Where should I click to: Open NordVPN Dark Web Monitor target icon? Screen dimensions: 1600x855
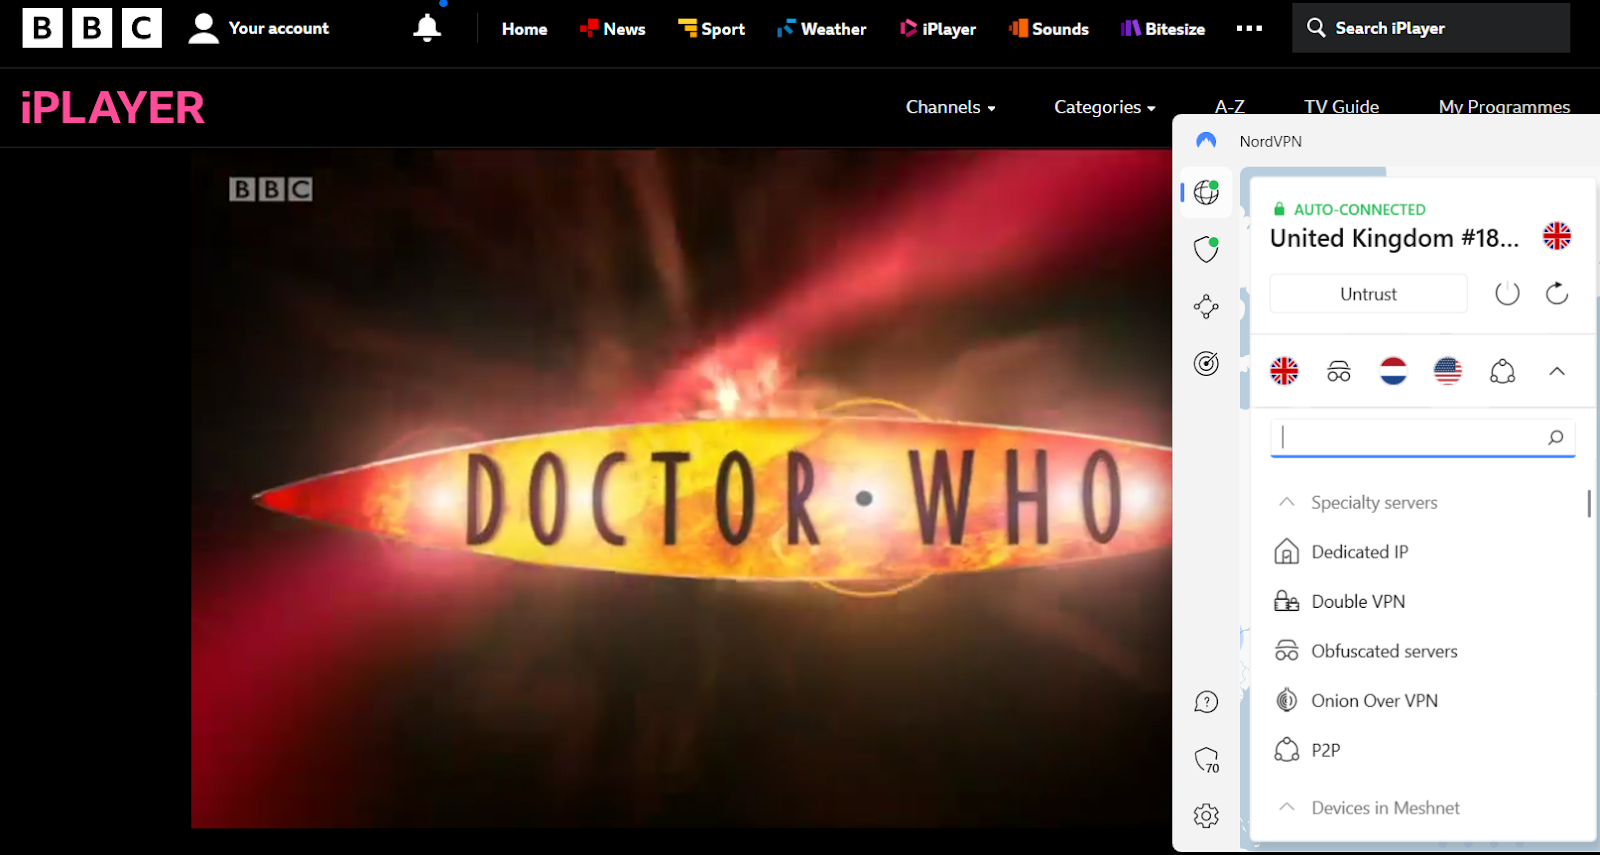(1206, 363)
